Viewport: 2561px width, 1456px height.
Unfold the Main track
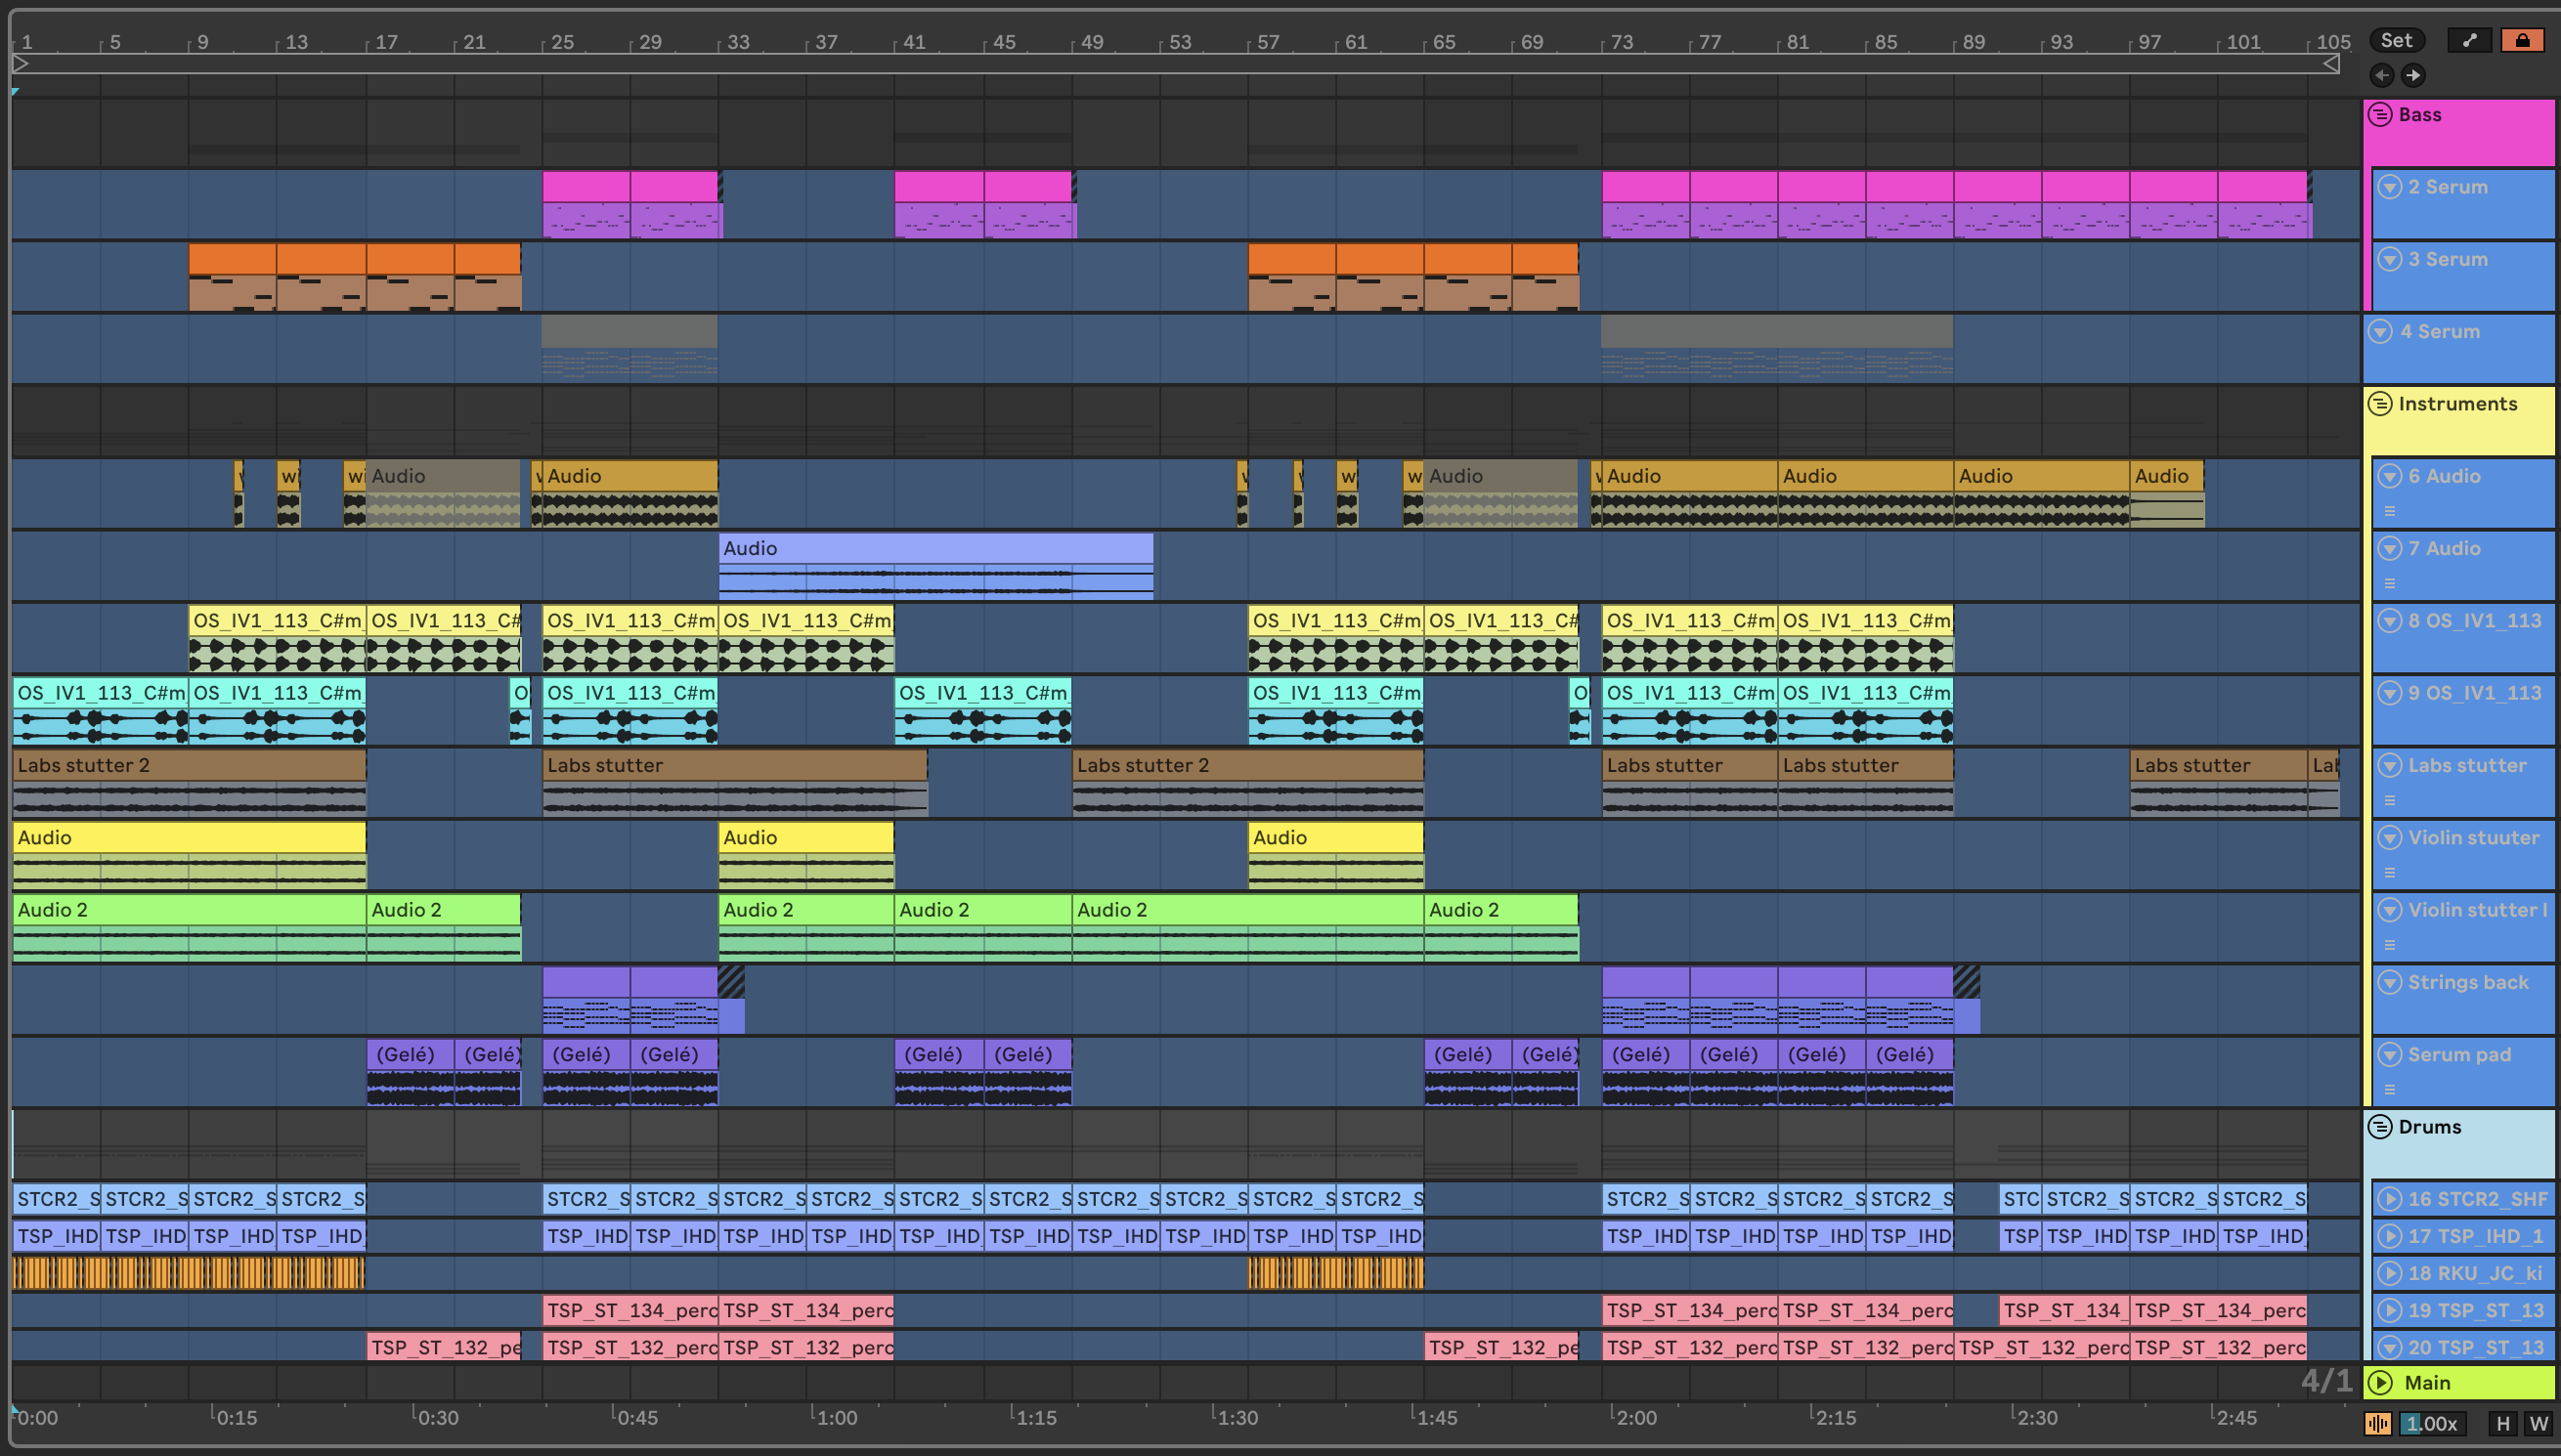click(2380, 1382)
